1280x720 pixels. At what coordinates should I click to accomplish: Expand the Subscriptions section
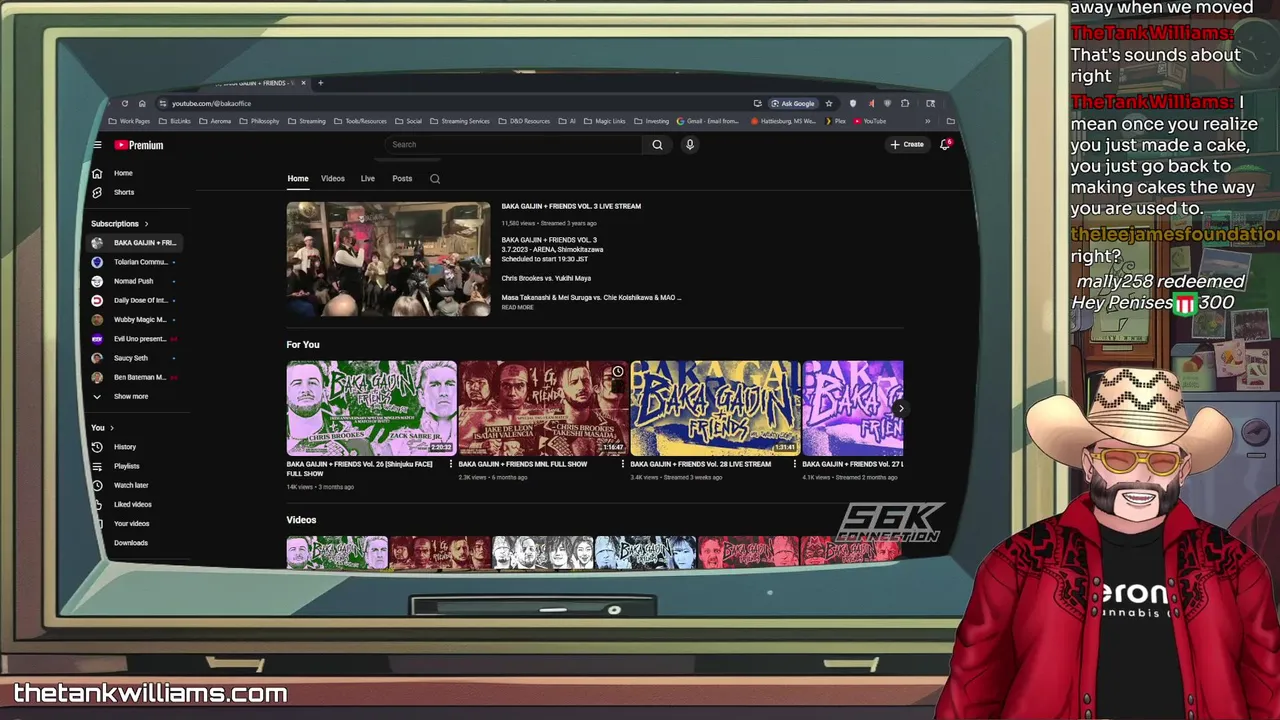pyautogui.click(x=120, y=224)
